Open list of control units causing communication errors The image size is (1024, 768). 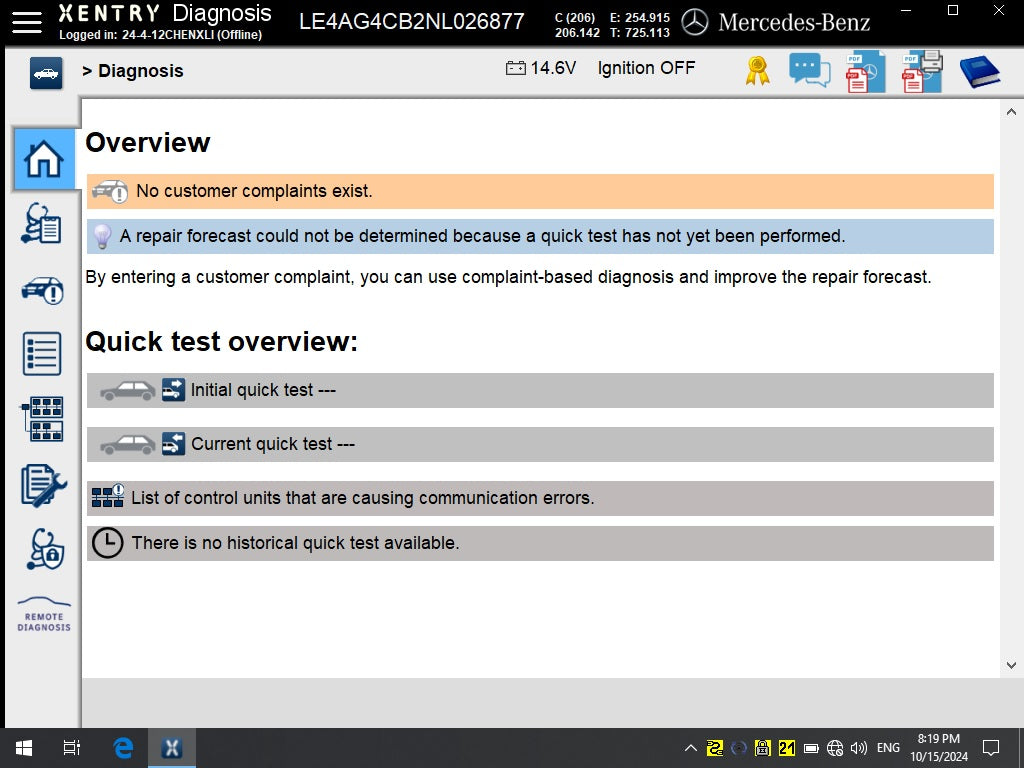(540, 498)
